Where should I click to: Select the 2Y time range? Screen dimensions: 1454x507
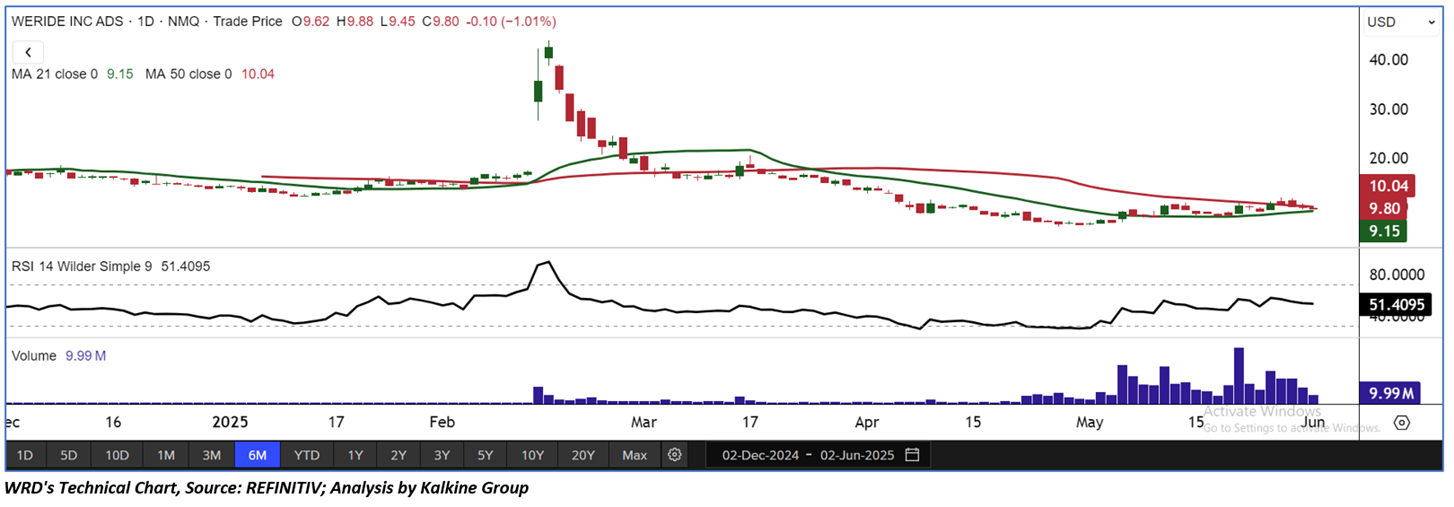pos(398,455)
